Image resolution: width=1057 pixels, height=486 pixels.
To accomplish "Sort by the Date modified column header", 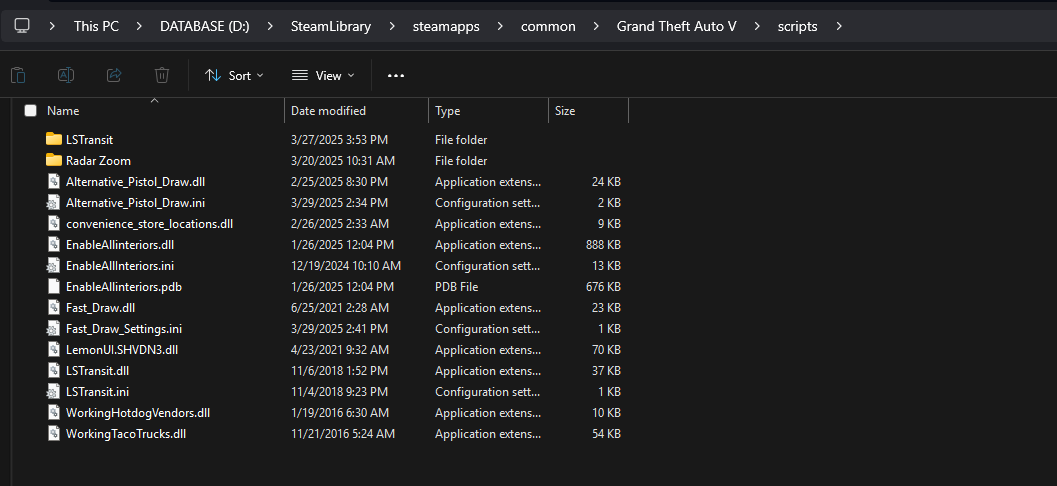I will [328, 111].
